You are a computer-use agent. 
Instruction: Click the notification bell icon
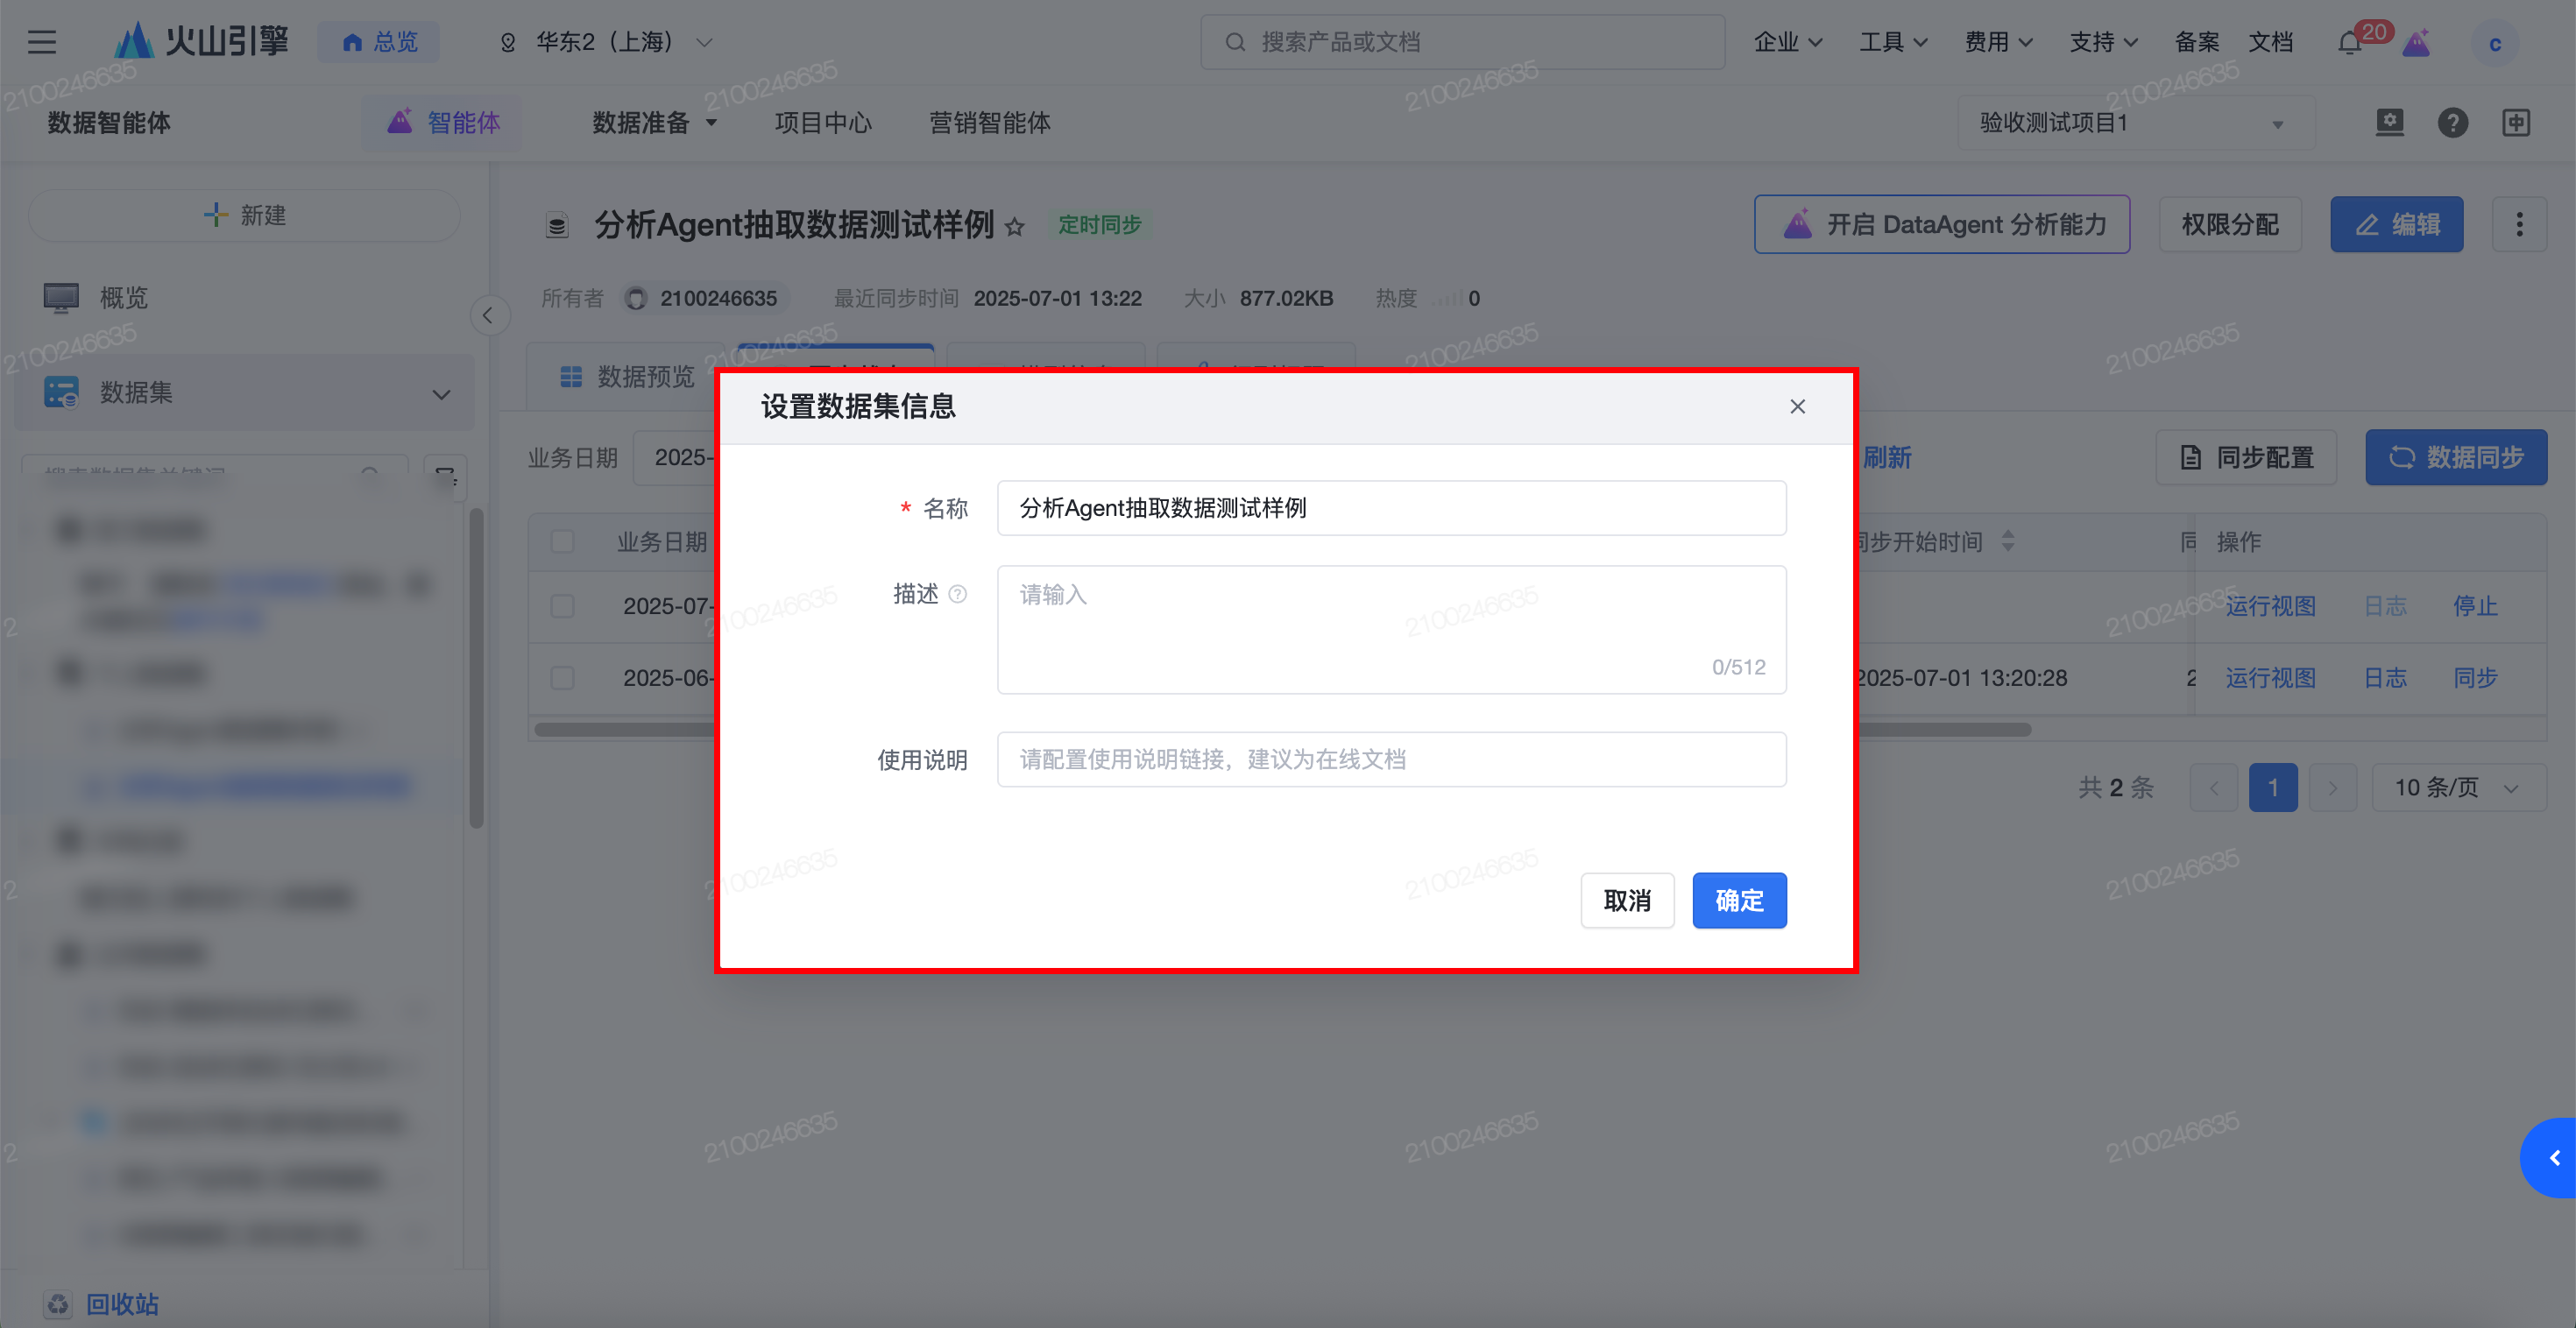pos(2349,43)
